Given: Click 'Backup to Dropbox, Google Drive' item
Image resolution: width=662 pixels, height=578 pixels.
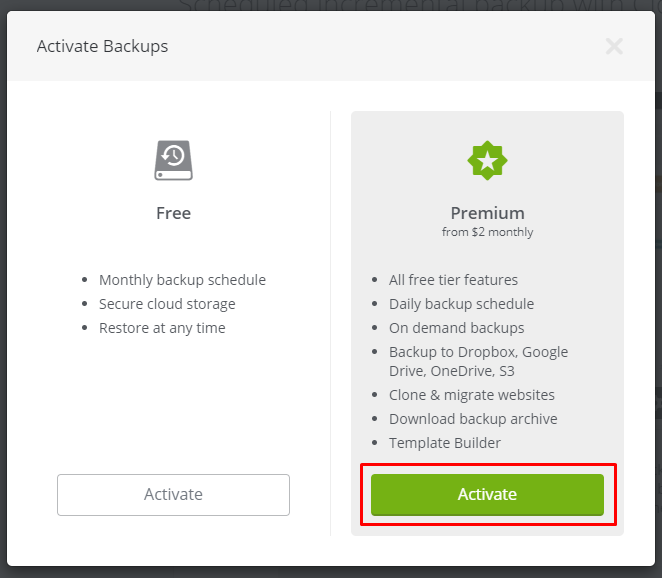Looking at the screenshot, I should pyautogui.click(x=478, y=361).
